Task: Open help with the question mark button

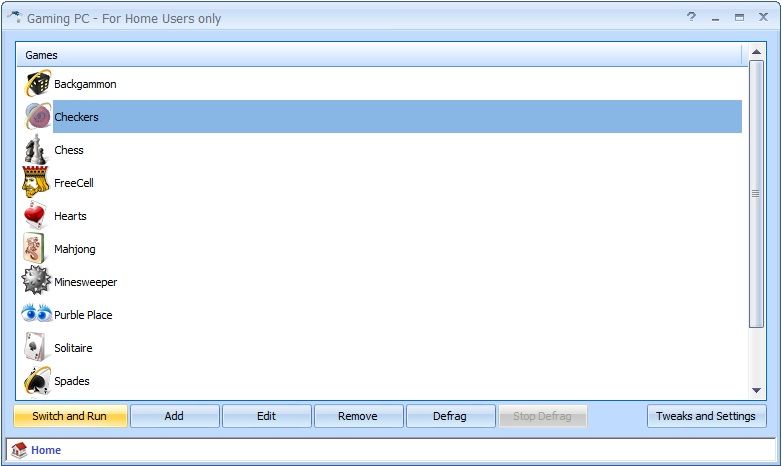Action: pyautogui.click(x=691, y=17)
